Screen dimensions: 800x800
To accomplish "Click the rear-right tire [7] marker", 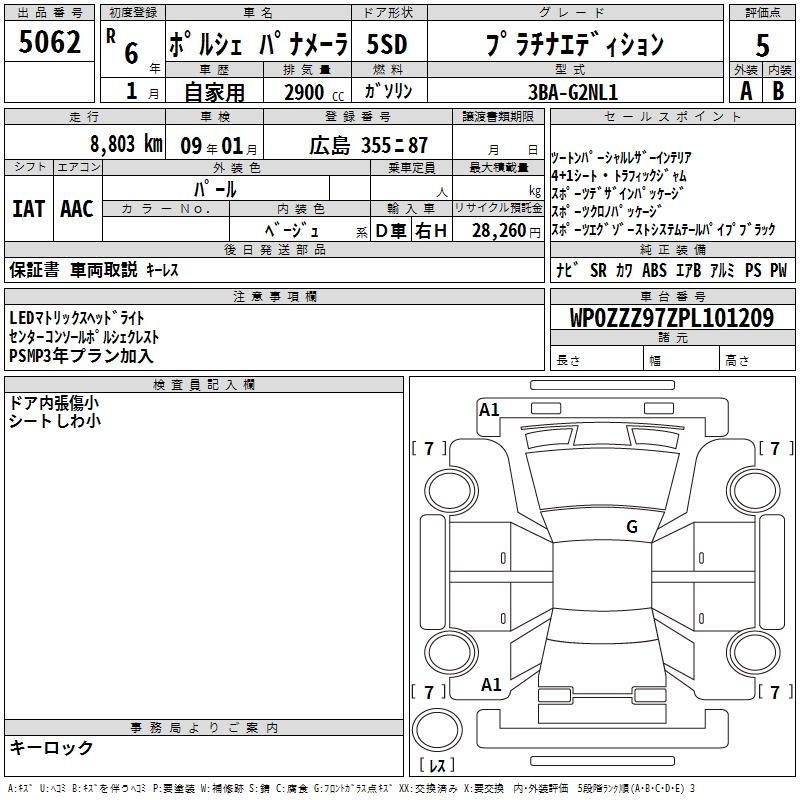I will tap(775, 692).
